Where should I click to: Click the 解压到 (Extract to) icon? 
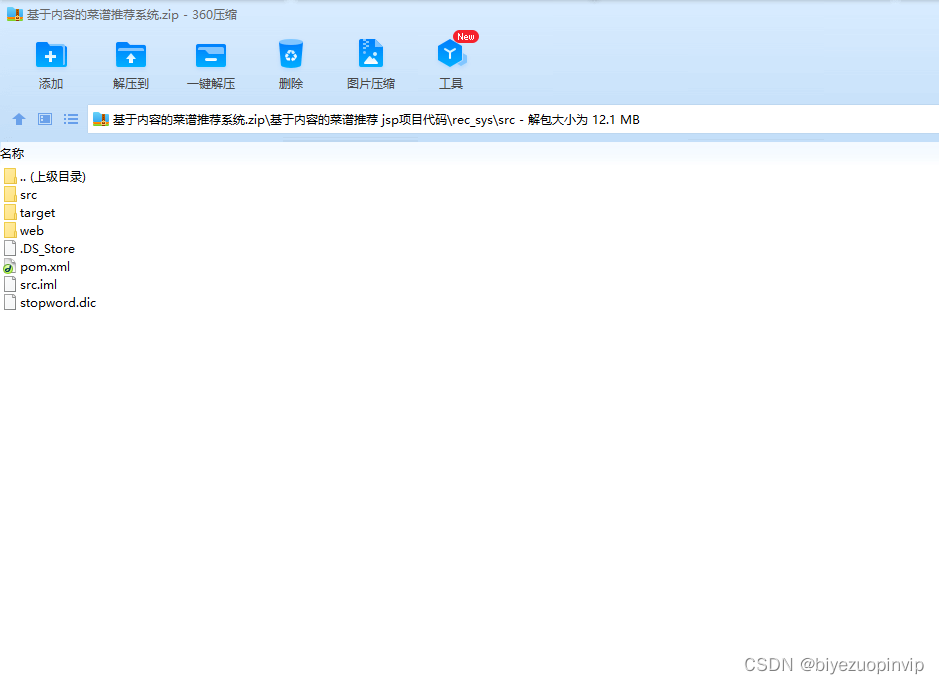131,55
